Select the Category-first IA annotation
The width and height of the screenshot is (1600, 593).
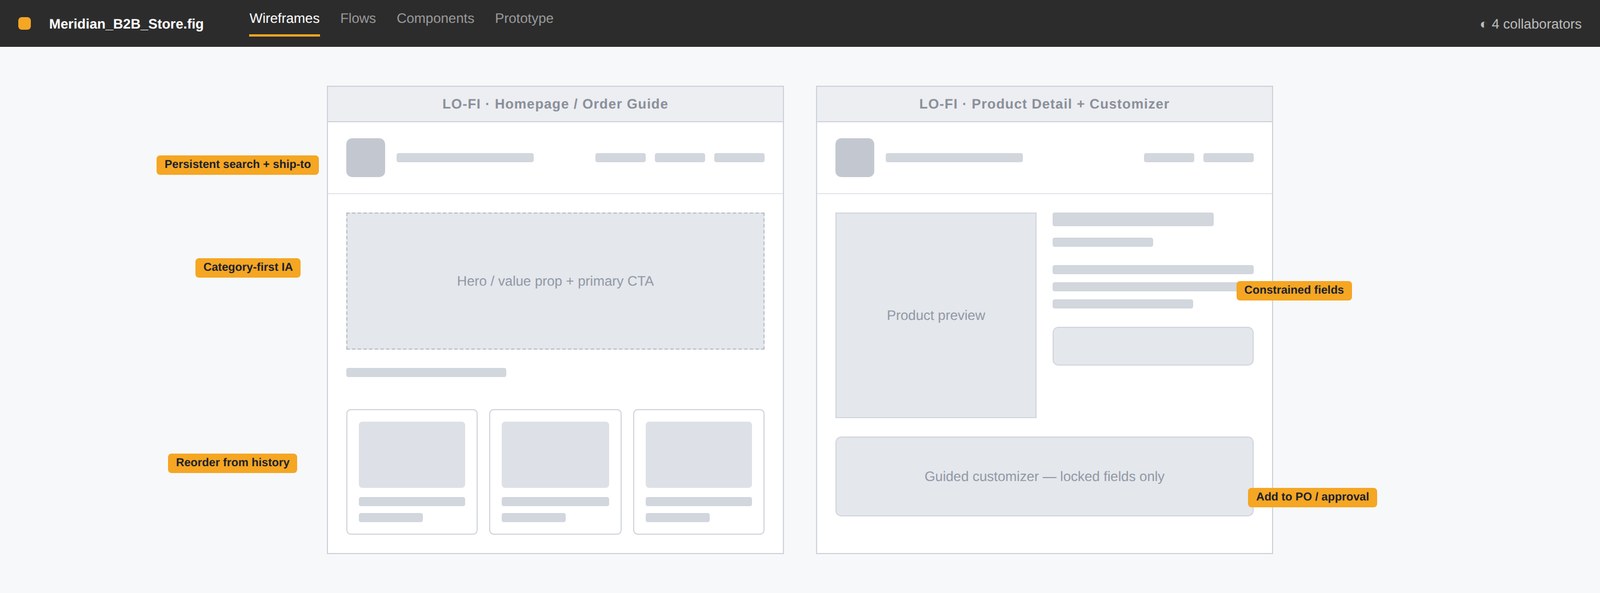(x=248, y=267)
